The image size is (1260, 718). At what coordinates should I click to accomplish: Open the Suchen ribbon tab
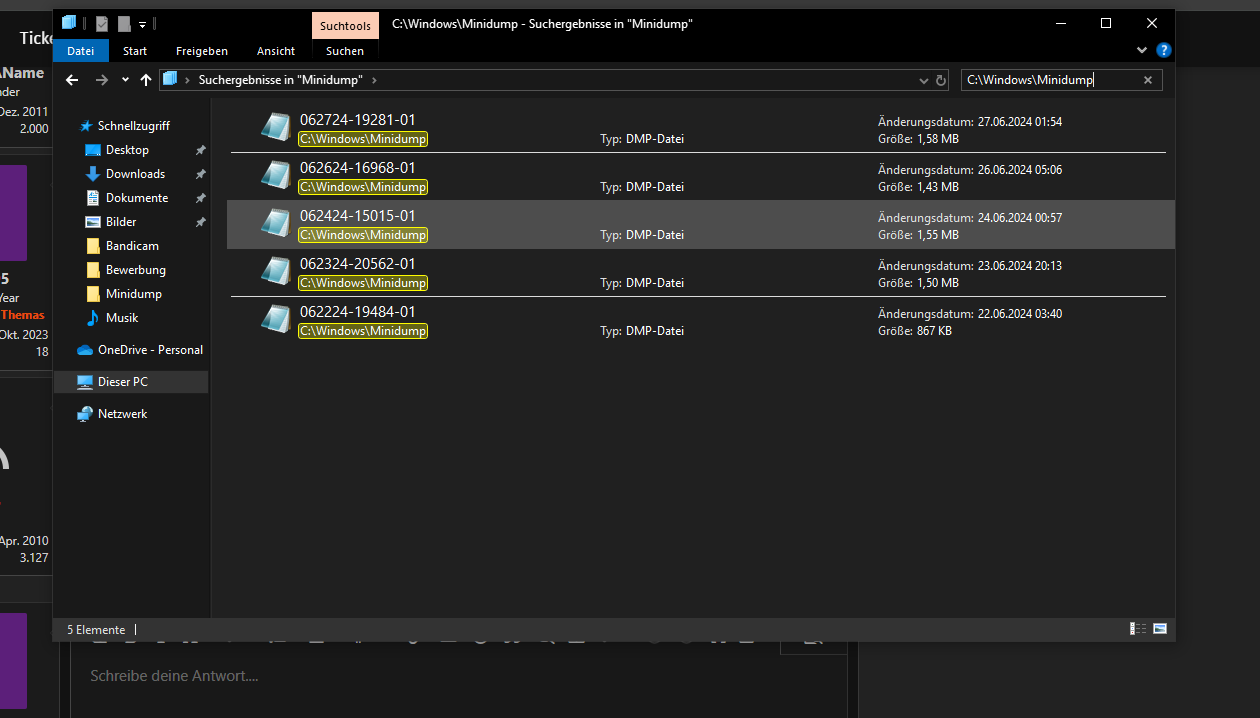[345, 51]
